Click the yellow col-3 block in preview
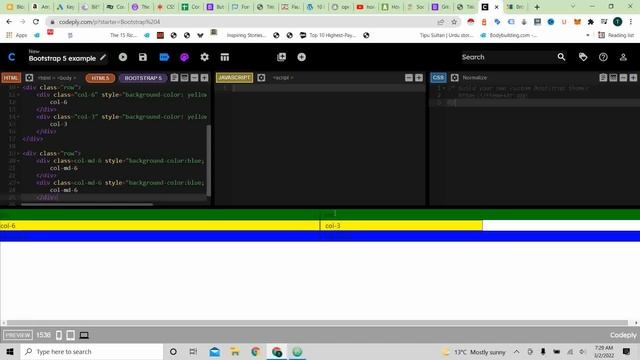The height and width of the screenshot is (360, 640). 401,226
